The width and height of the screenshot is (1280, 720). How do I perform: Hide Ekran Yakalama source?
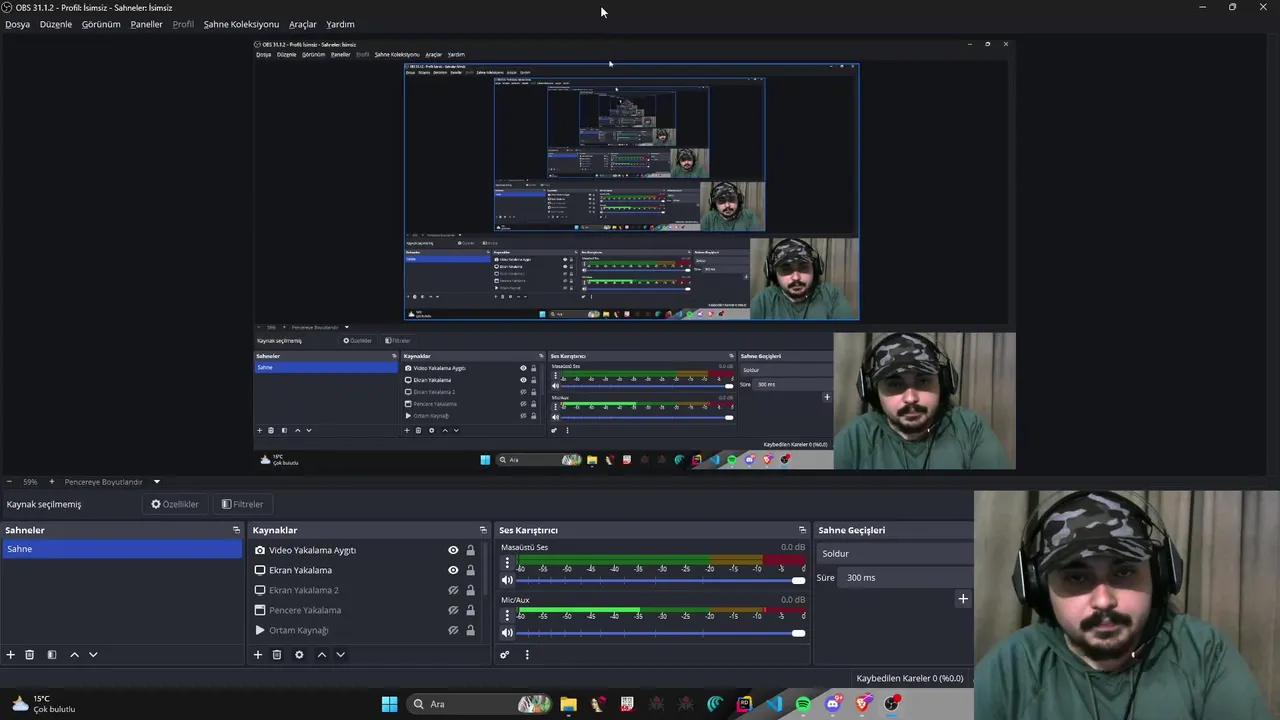[453, 570]
